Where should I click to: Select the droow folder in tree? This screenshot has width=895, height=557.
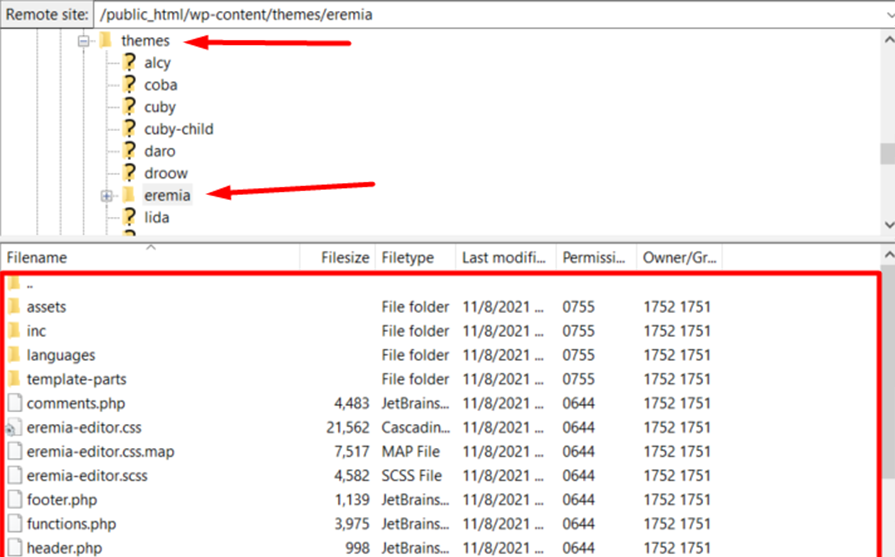pos(165,173)
